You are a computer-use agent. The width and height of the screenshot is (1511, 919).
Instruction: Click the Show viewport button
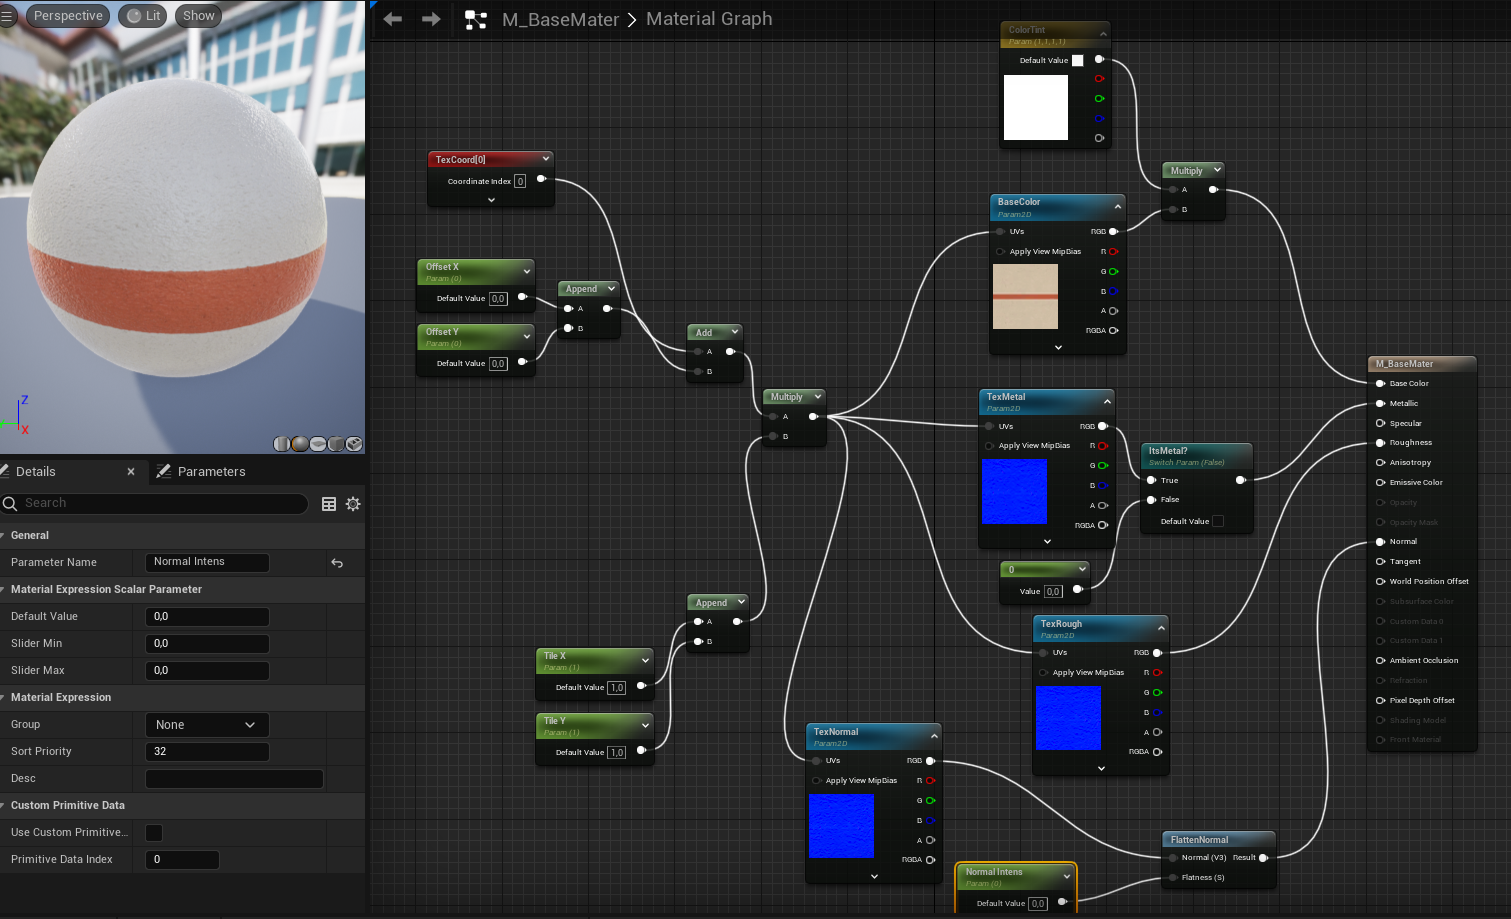click(x=198, y=16)
